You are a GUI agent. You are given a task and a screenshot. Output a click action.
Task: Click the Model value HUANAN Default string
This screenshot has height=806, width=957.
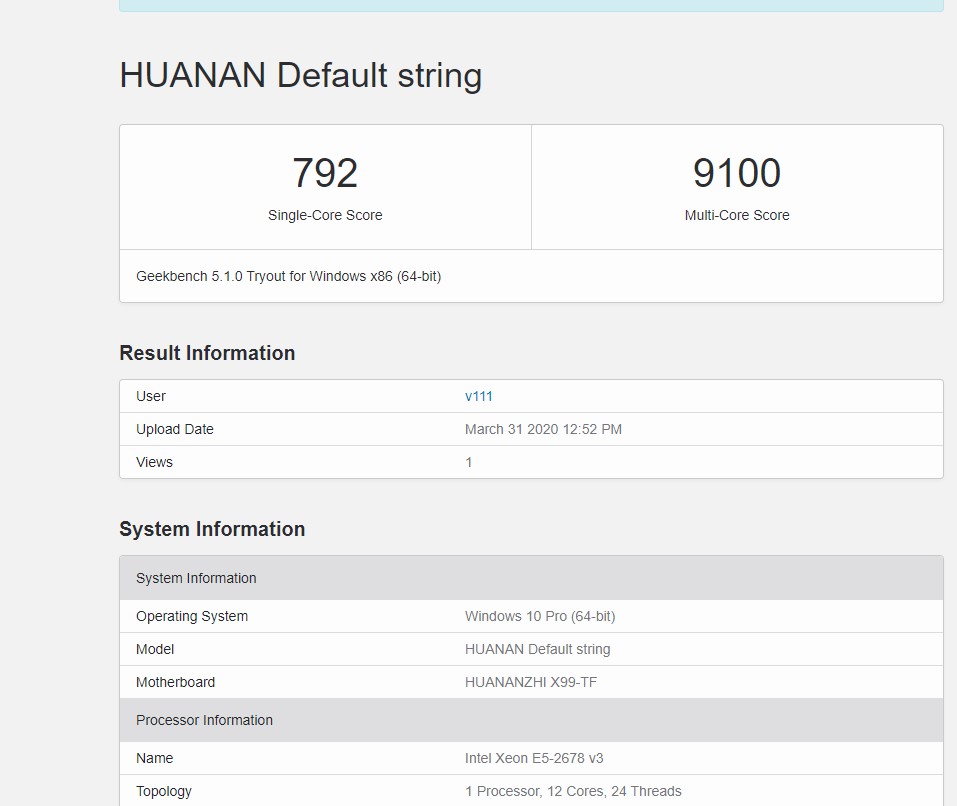537,649
